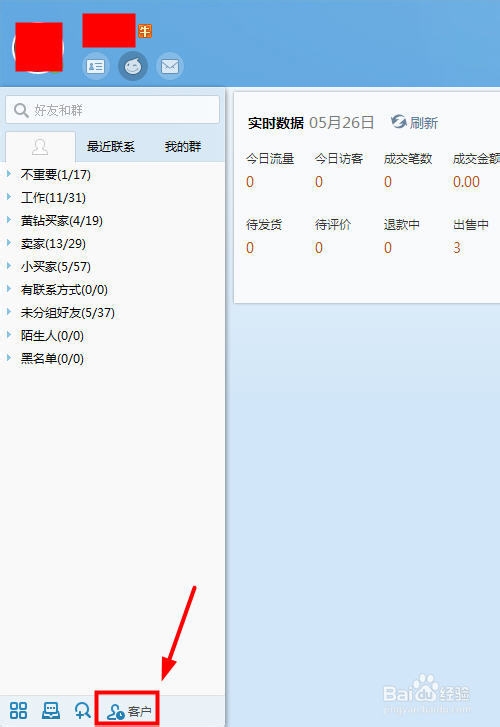This screenshot has width=500, height=727.
Task: Click the 今日访客 label
Action: pyautogui.click(x=339, y=159)
